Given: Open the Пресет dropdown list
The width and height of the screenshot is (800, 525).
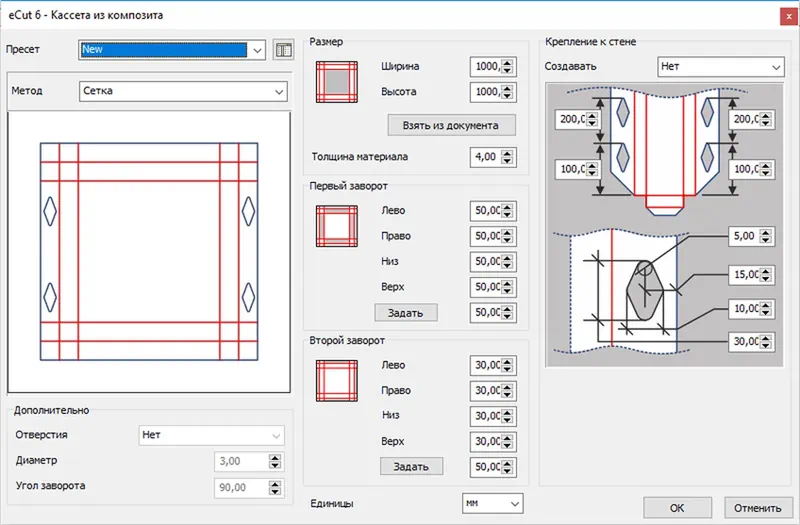Looking at the screenshot, I should 258,50.
